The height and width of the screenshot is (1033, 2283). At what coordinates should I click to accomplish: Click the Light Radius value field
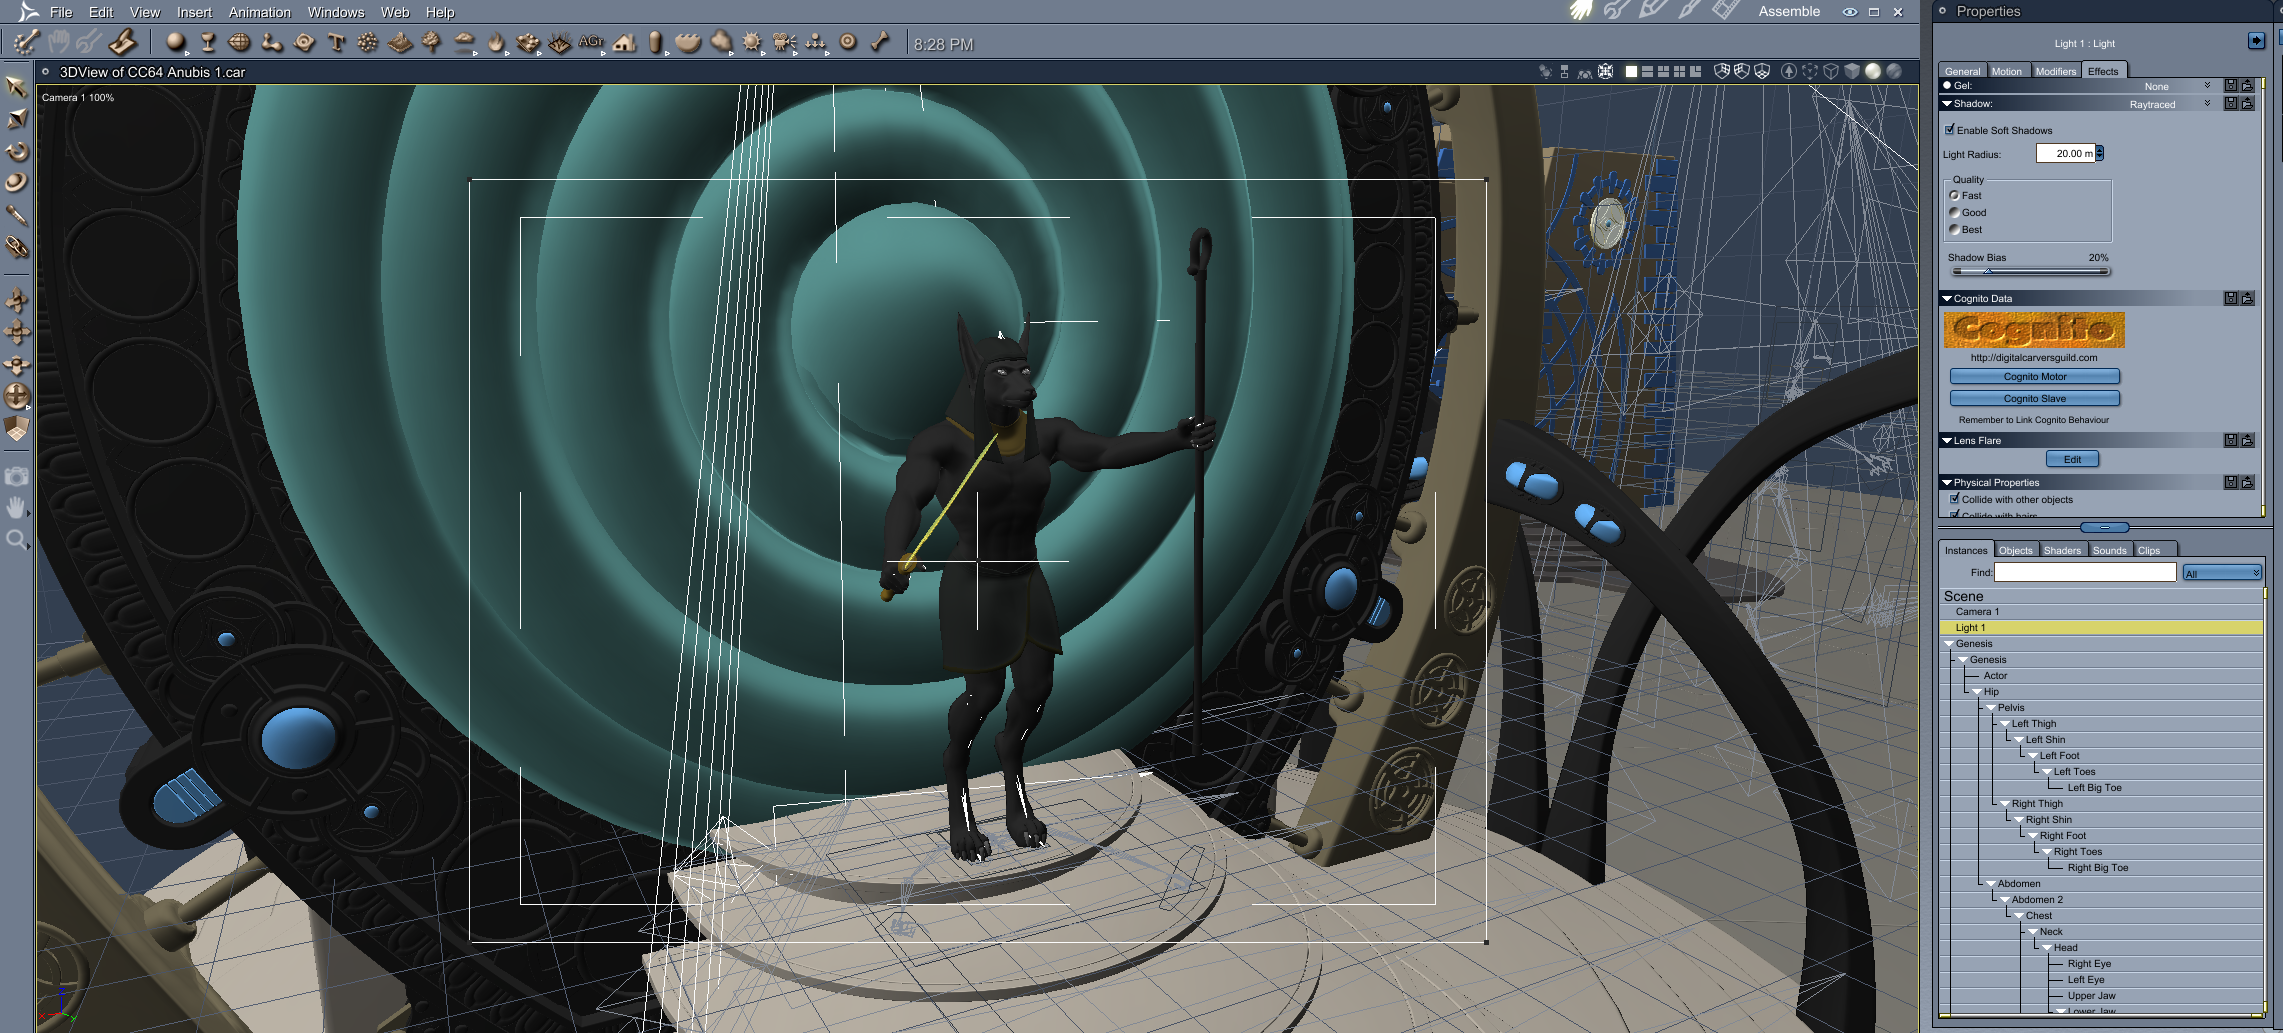[2065, 153]
